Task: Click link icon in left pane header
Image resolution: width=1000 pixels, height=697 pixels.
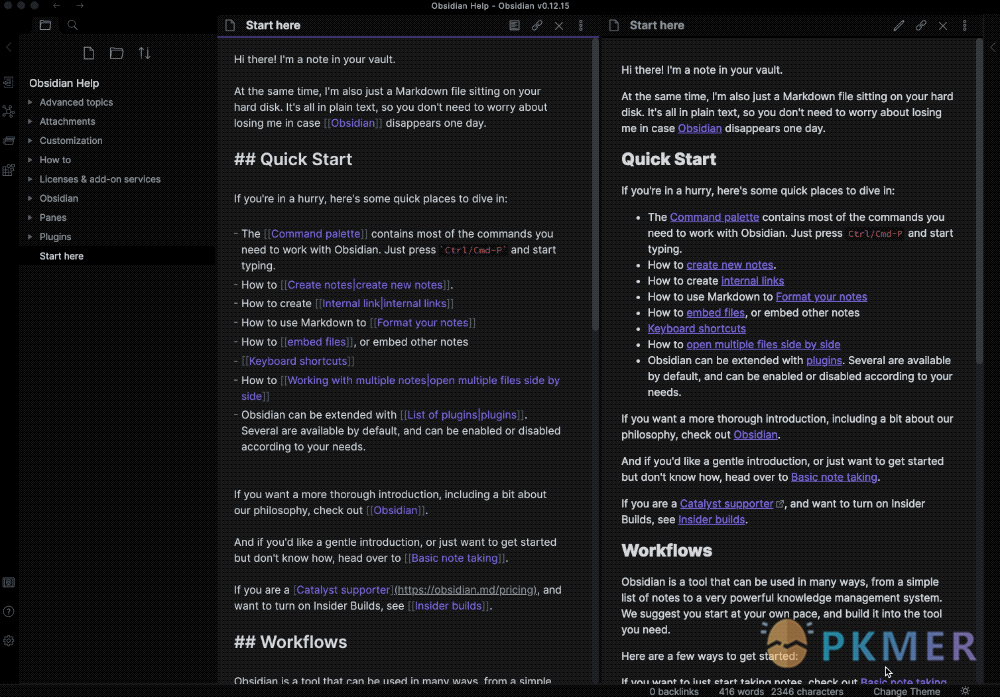Action: click(x=537, y=26)
